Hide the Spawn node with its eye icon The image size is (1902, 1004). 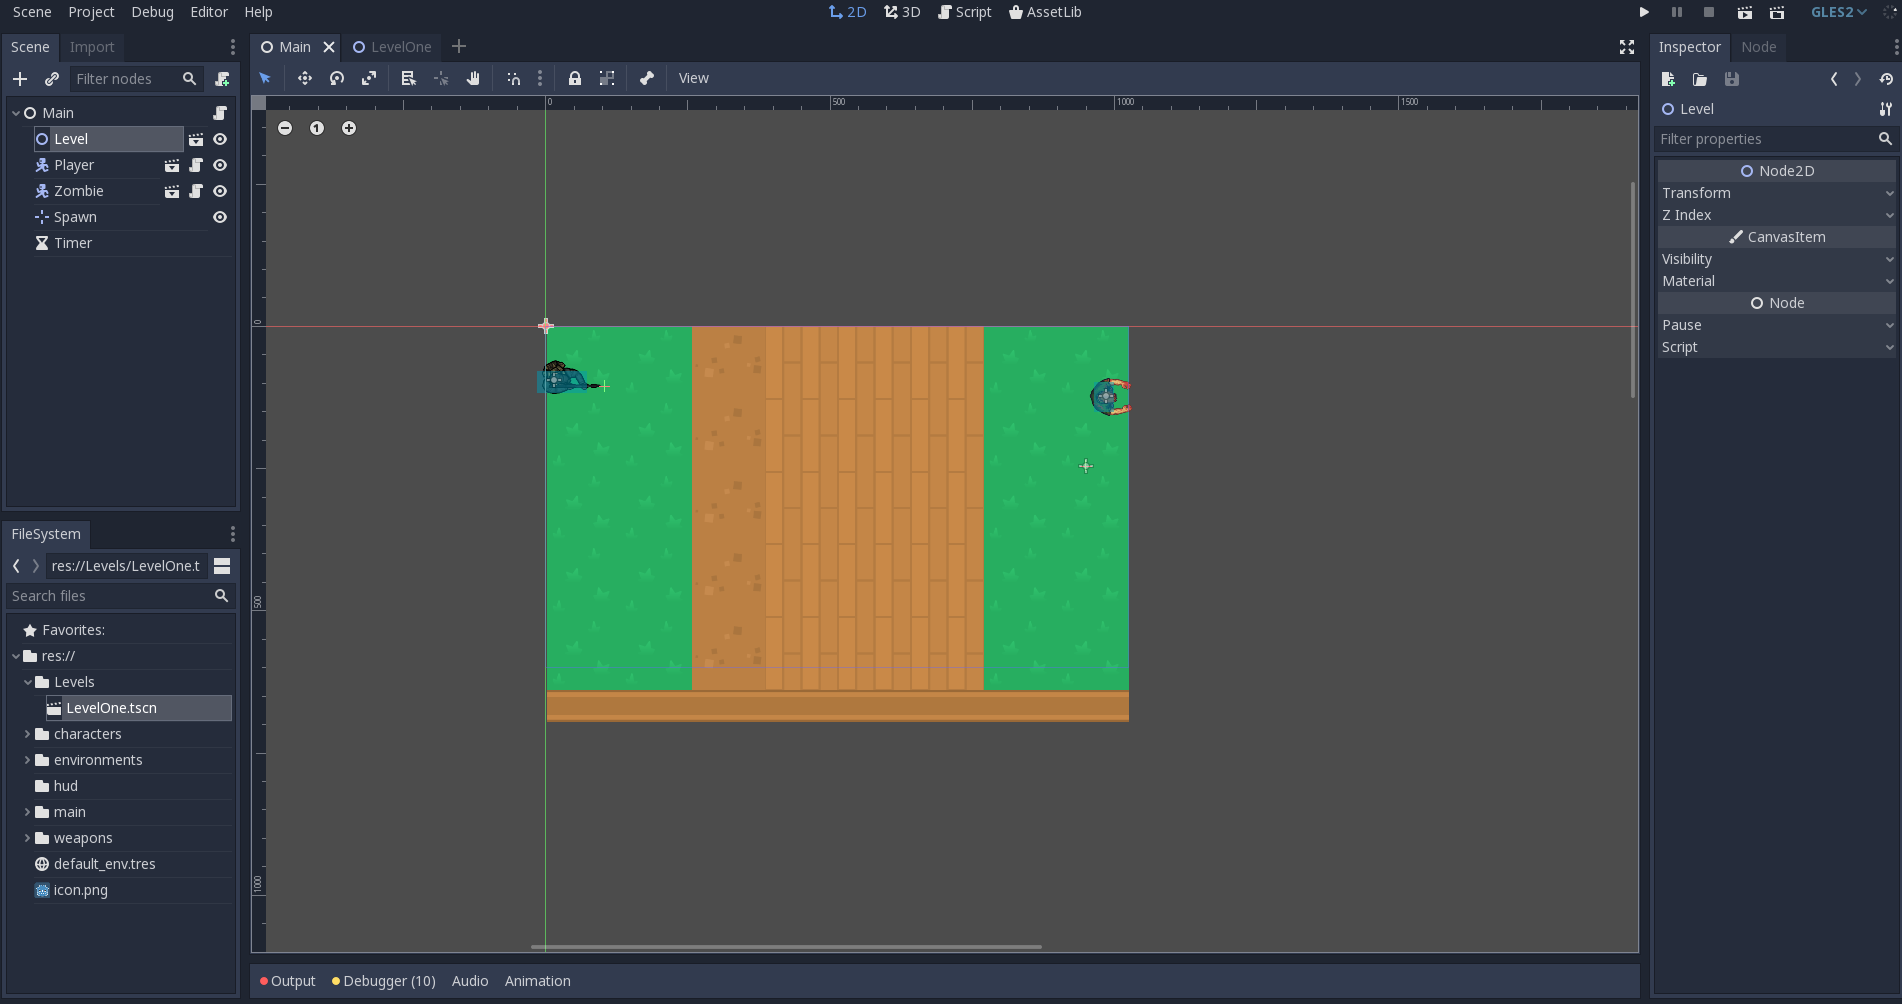pyautogui.click(x=219, y=217)
